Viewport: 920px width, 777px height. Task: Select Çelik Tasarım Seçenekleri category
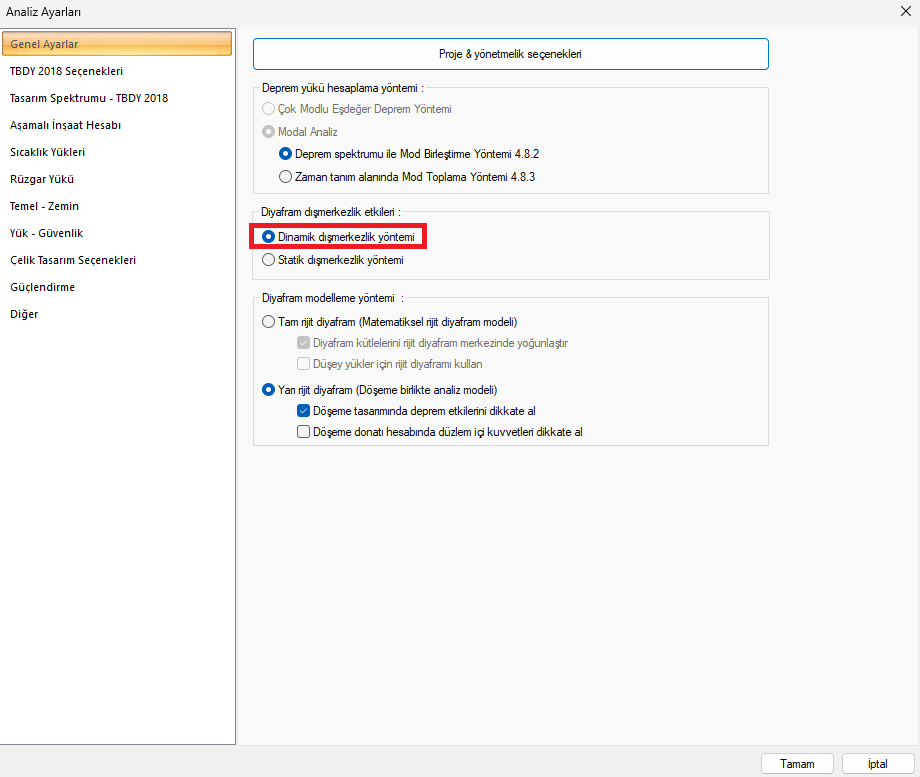(x=72, y=260)
